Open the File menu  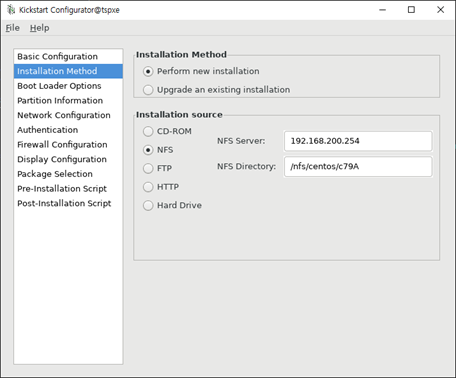click(x=13, y=28)
